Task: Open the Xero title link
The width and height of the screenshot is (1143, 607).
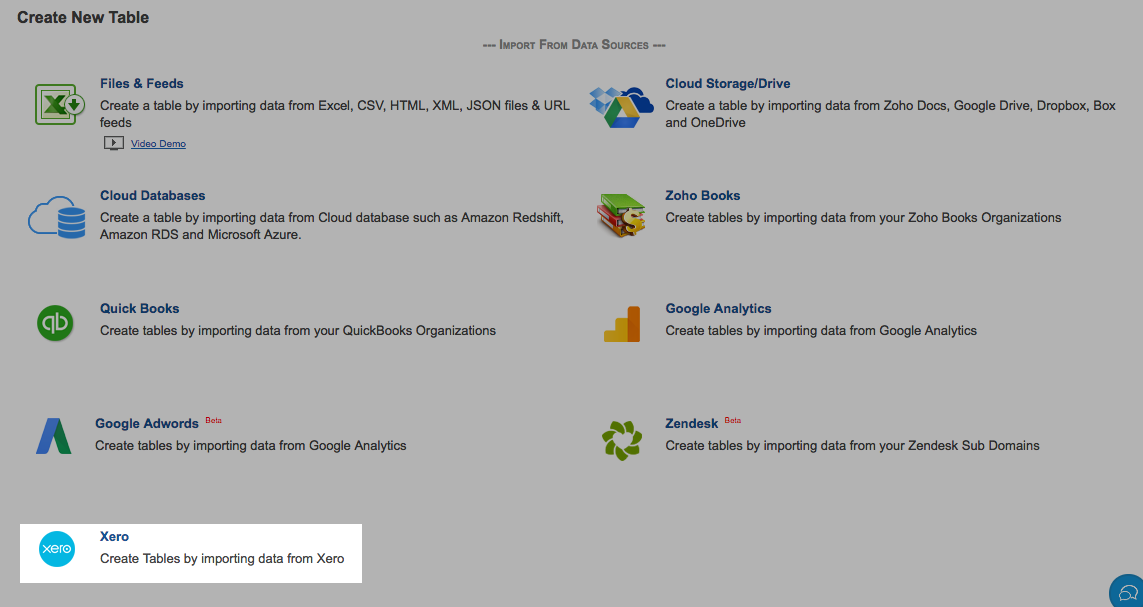Action: (x=114, y=536)
